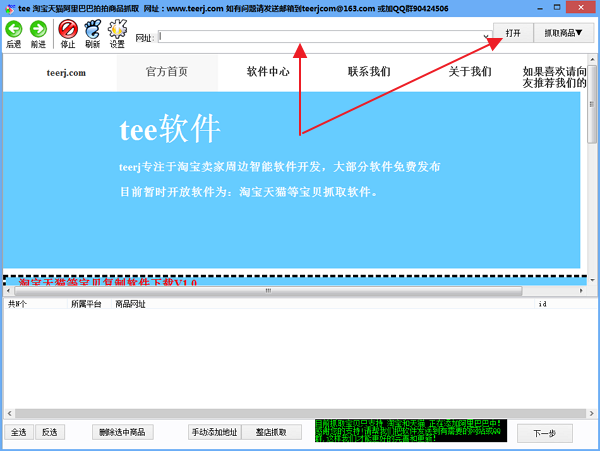Click the 反选 (Invert selection) button
Viewport: 600px width, 451px height.
[x=50, y=432]
